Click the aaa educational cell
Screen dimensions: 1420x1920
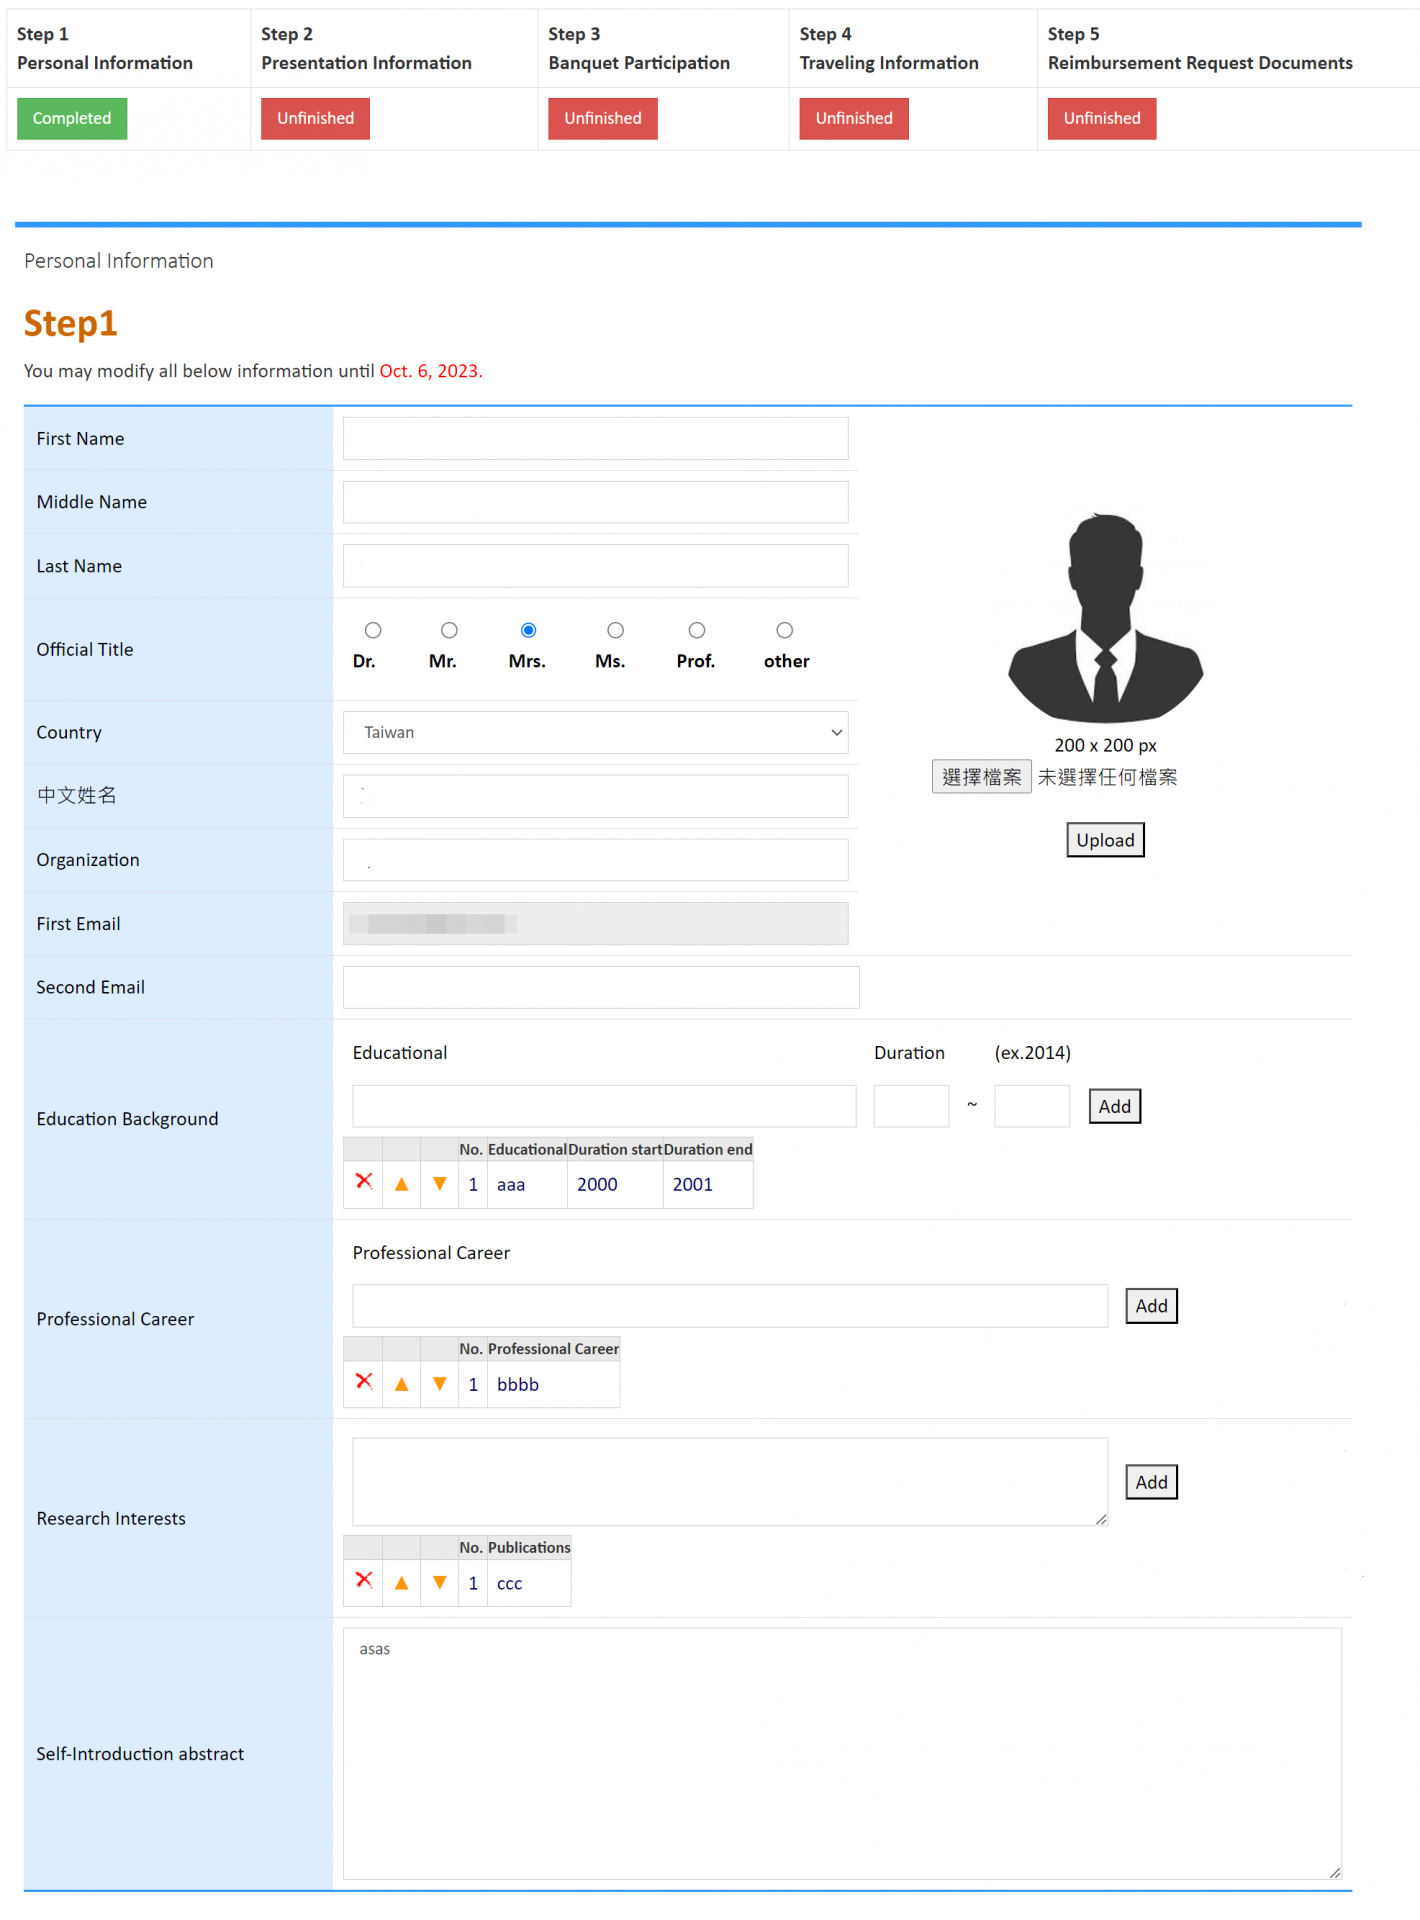pyautogui.click(x=527, y=1184)
